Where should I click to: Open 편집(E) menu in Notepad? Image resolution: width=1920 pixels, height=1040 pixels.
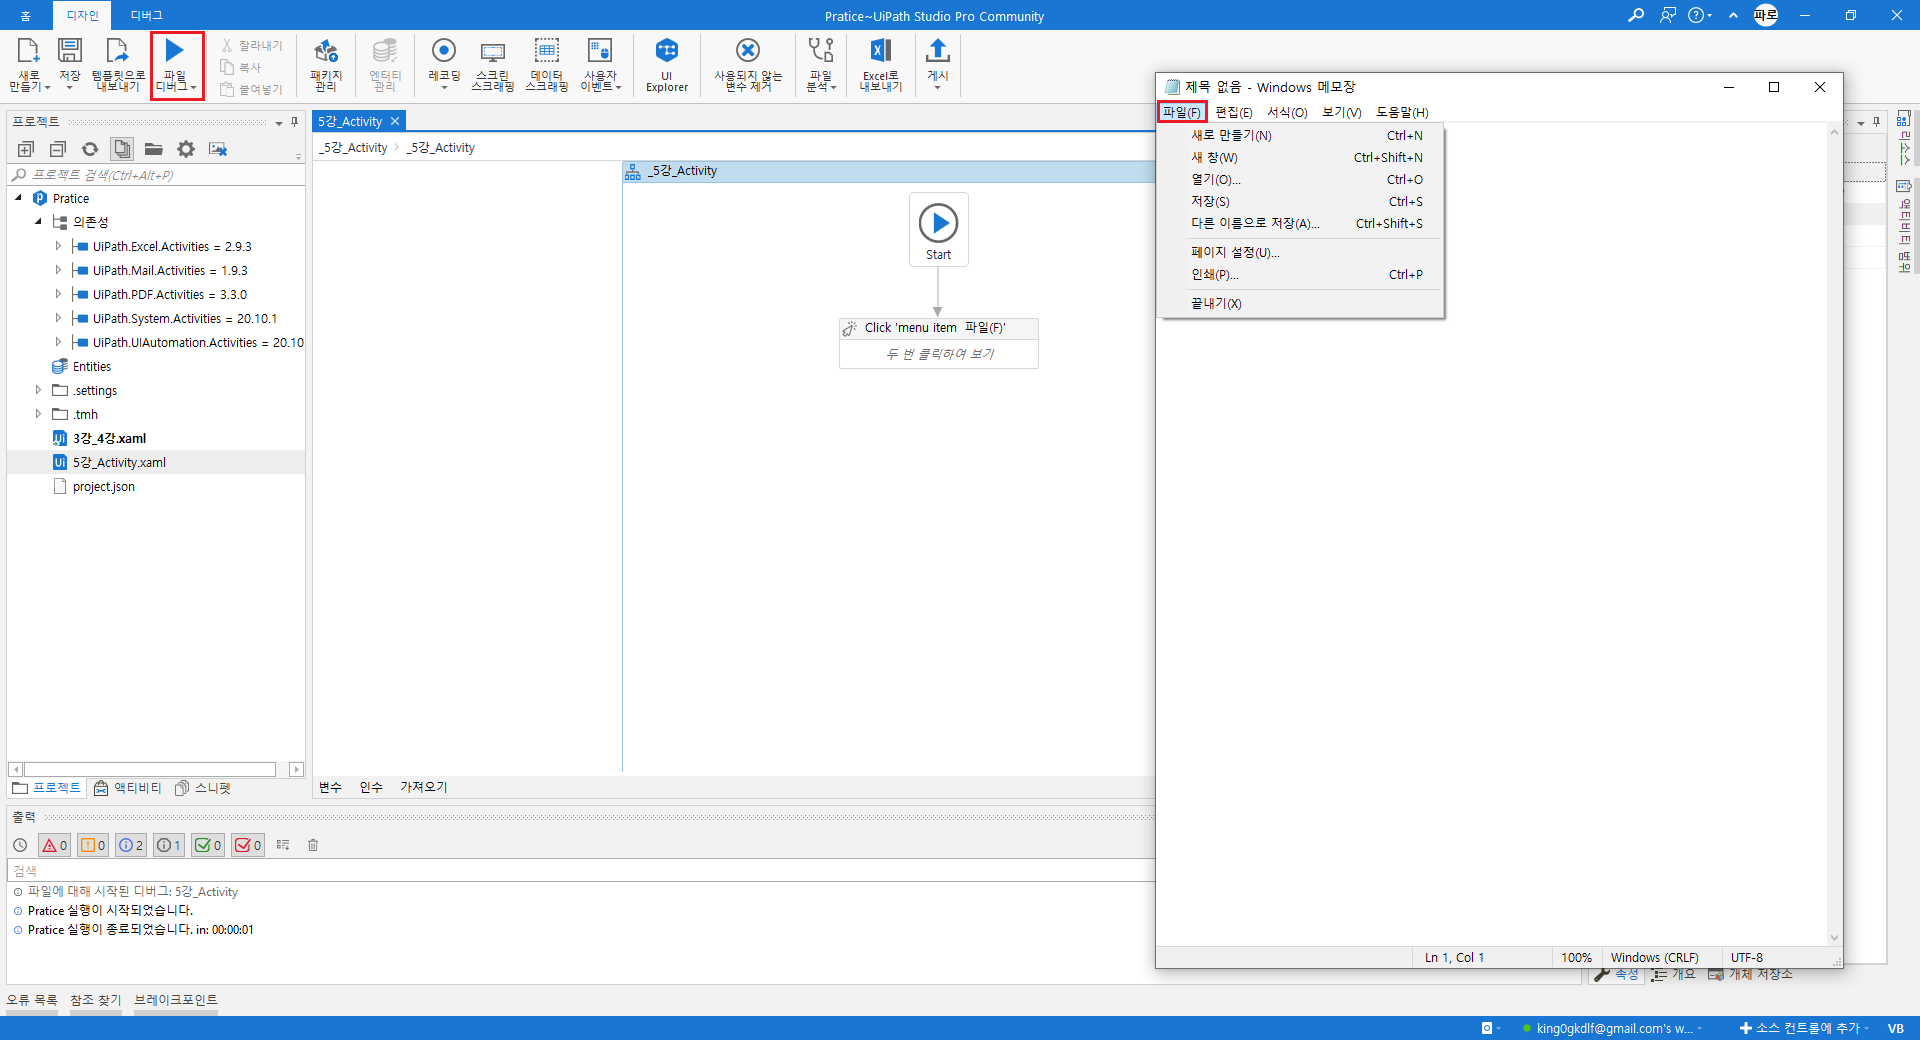[1233, 112]
